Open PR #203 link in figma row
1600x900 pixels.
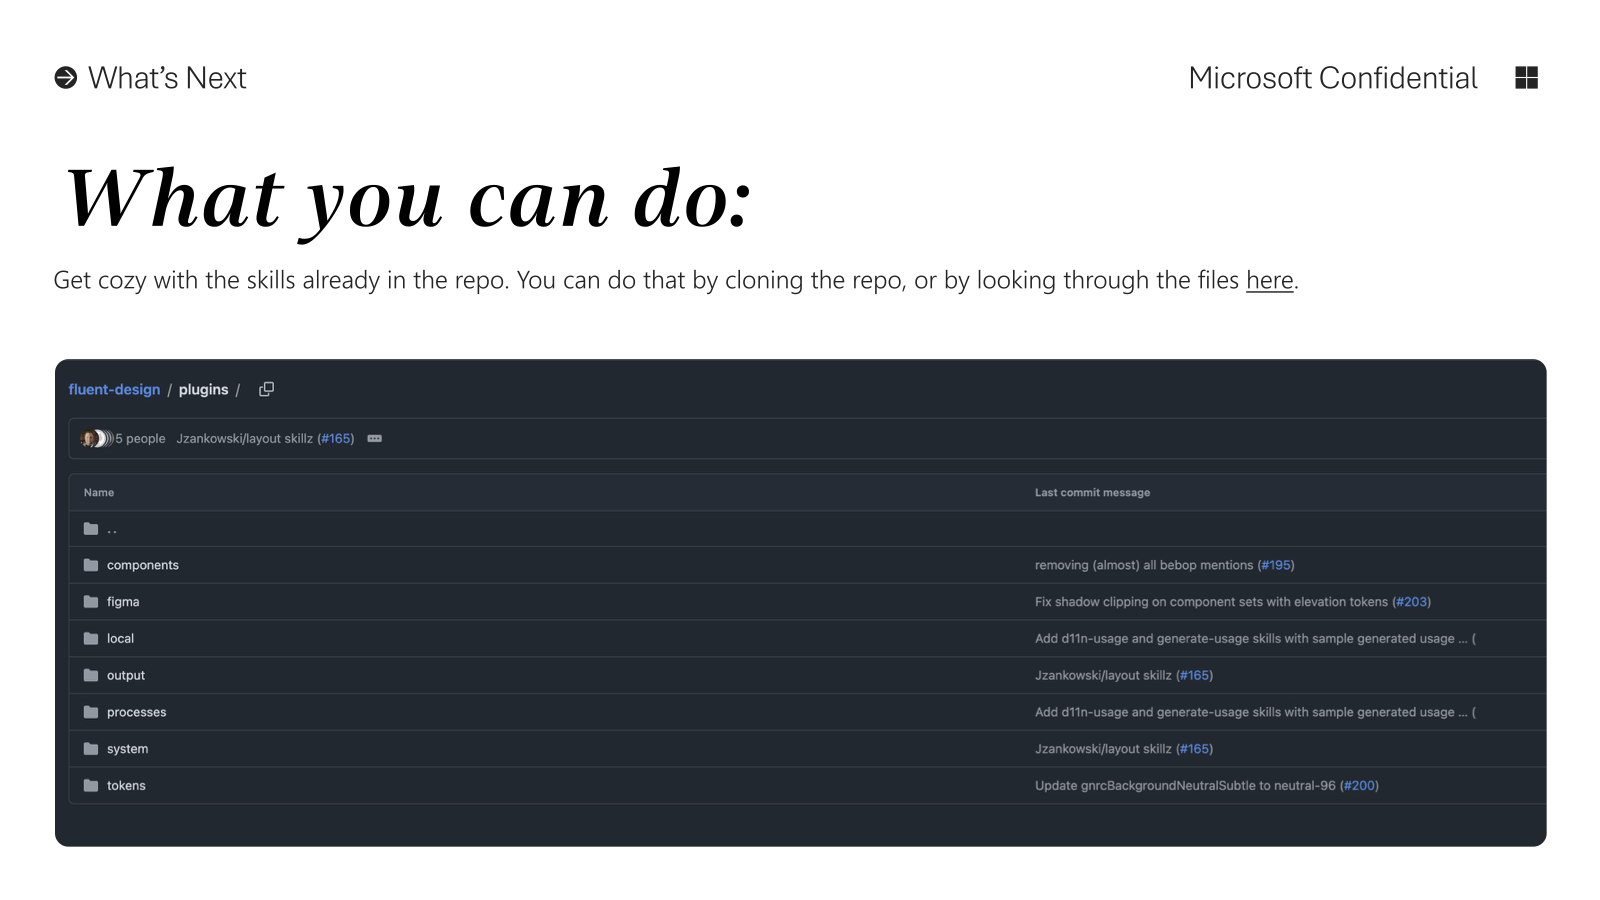pyautogui.click(x=1412, y=602)
